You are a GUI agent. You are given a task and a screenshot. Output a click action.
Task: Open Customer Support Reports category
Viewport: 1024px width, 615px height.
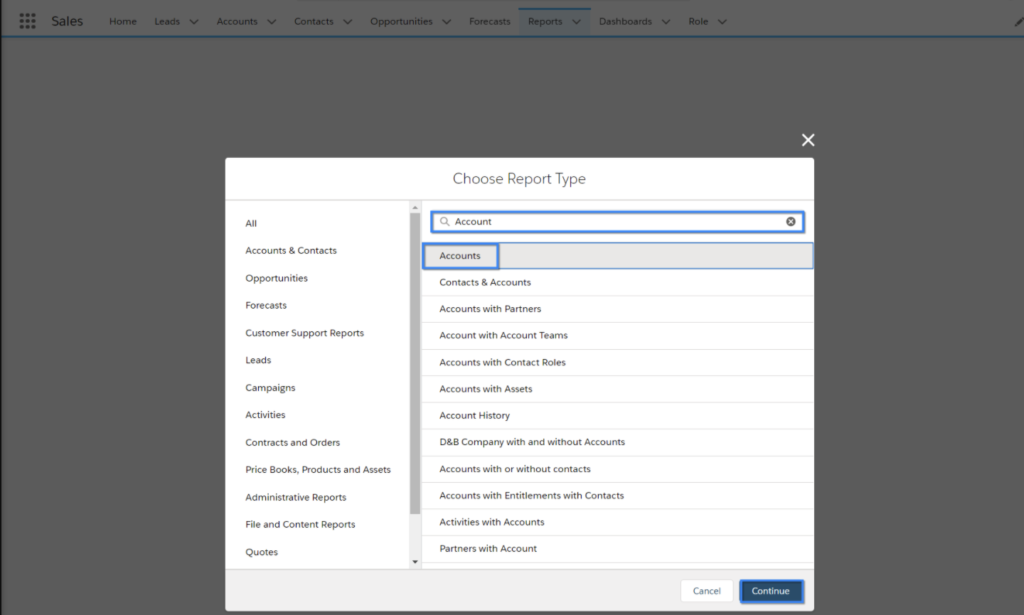click(x=304, y=333)
